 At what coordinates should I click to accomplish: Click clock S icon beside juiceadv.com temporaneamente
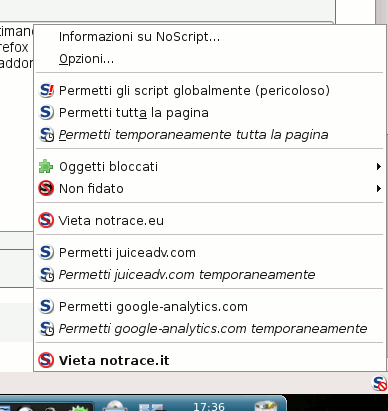coord(46,274)
